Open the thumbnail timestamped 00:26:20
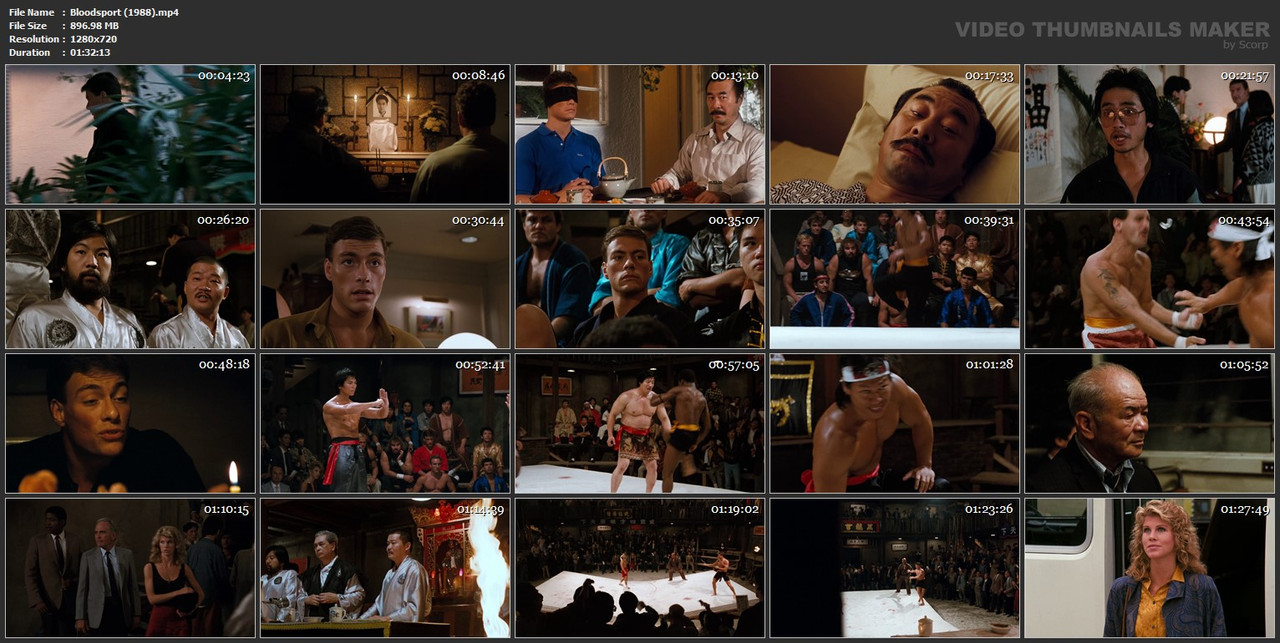1280x643 pixels. [x=130, y=279]
